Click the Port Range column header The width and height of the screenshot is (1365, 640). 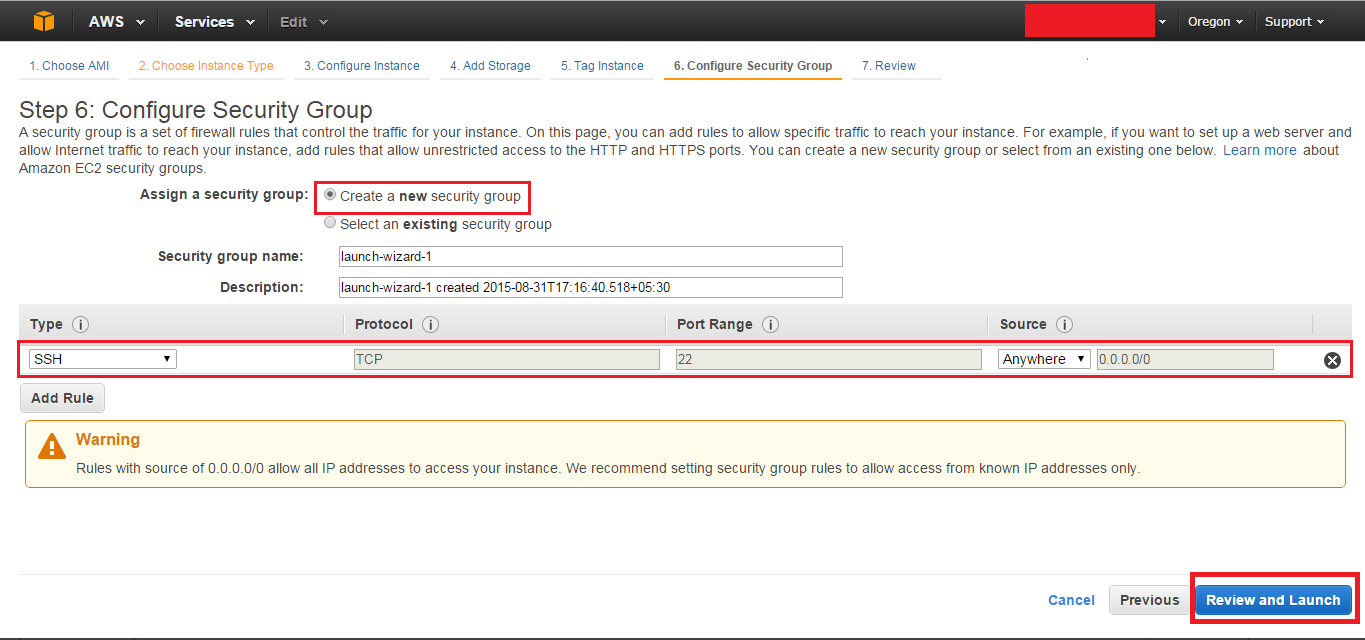click(714, 325)
